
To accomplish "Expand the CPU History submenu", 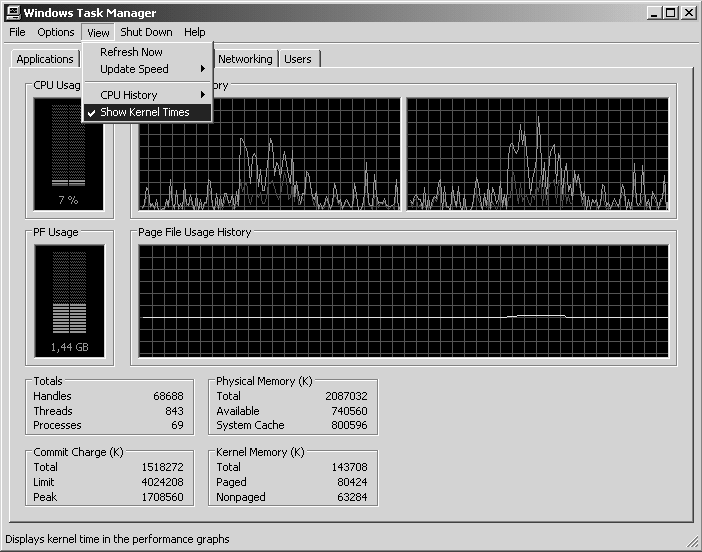I will click(147, 95).
